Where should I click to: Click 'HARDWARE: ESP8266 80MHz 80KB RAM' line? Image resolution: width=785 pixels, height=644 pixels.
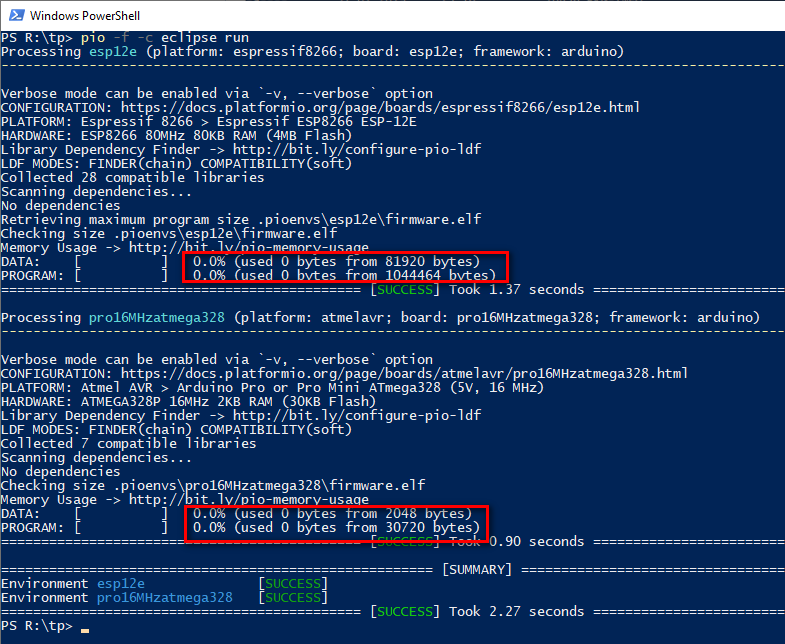click(x=176, y=136)
